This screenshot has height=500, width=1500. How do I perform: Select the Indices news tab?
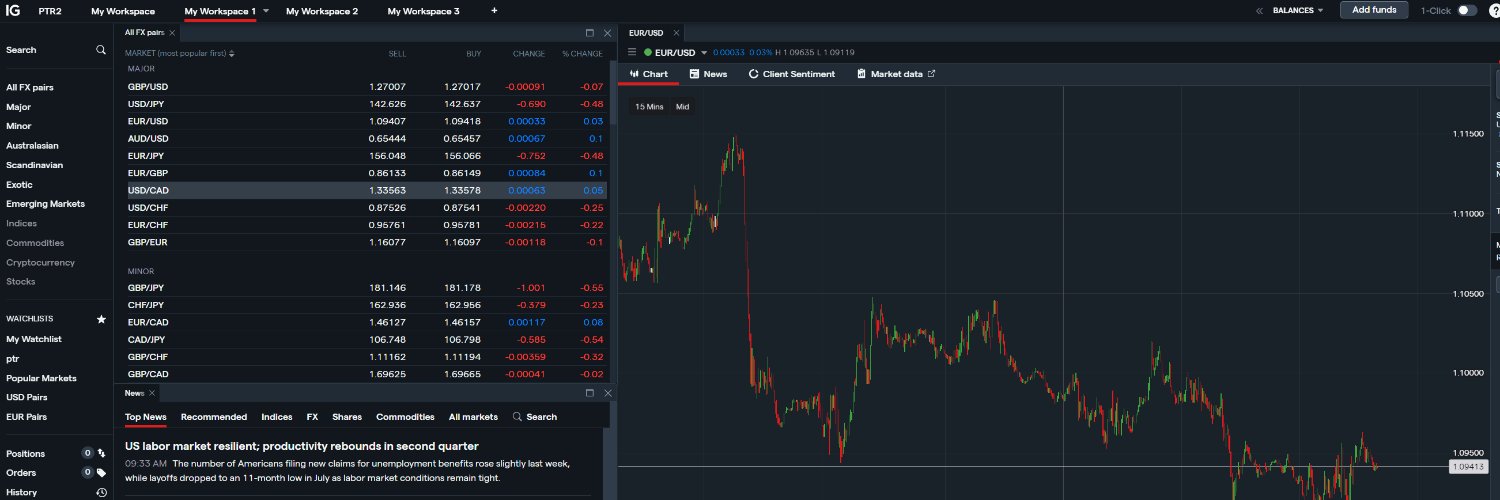point(277,417)
